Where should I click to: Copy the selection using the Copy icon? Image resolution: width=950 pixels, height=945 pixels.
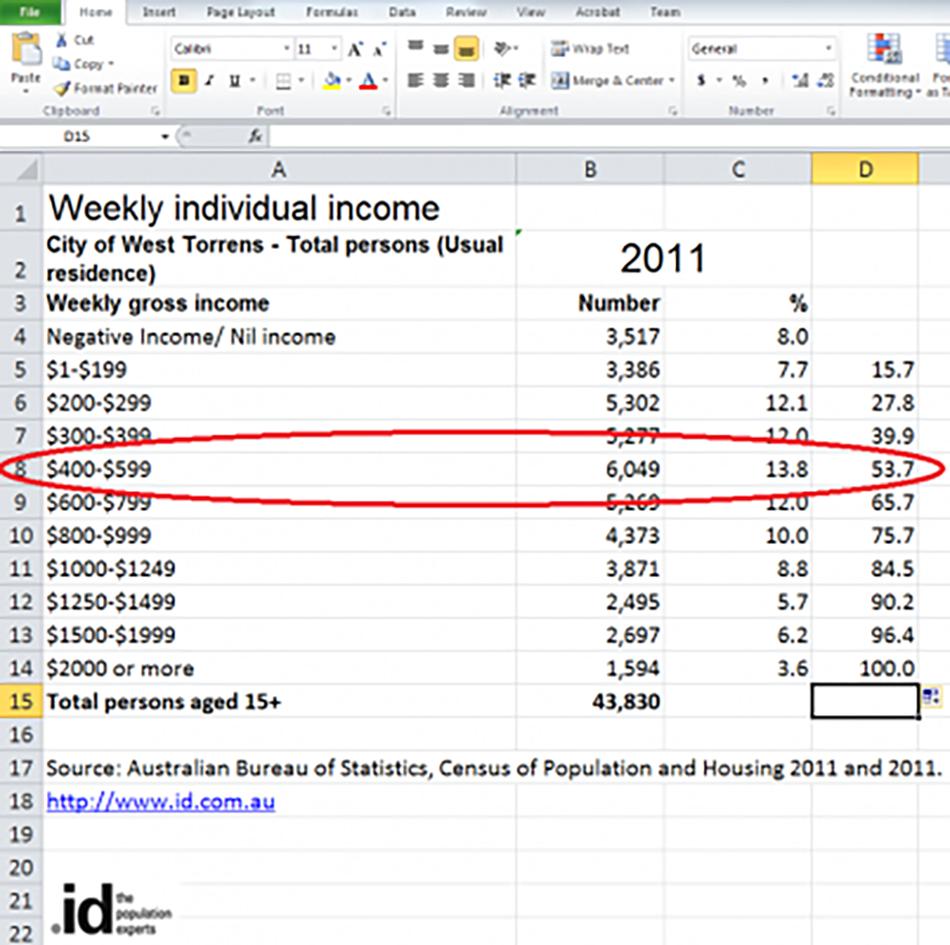click(x=61, y=64)
